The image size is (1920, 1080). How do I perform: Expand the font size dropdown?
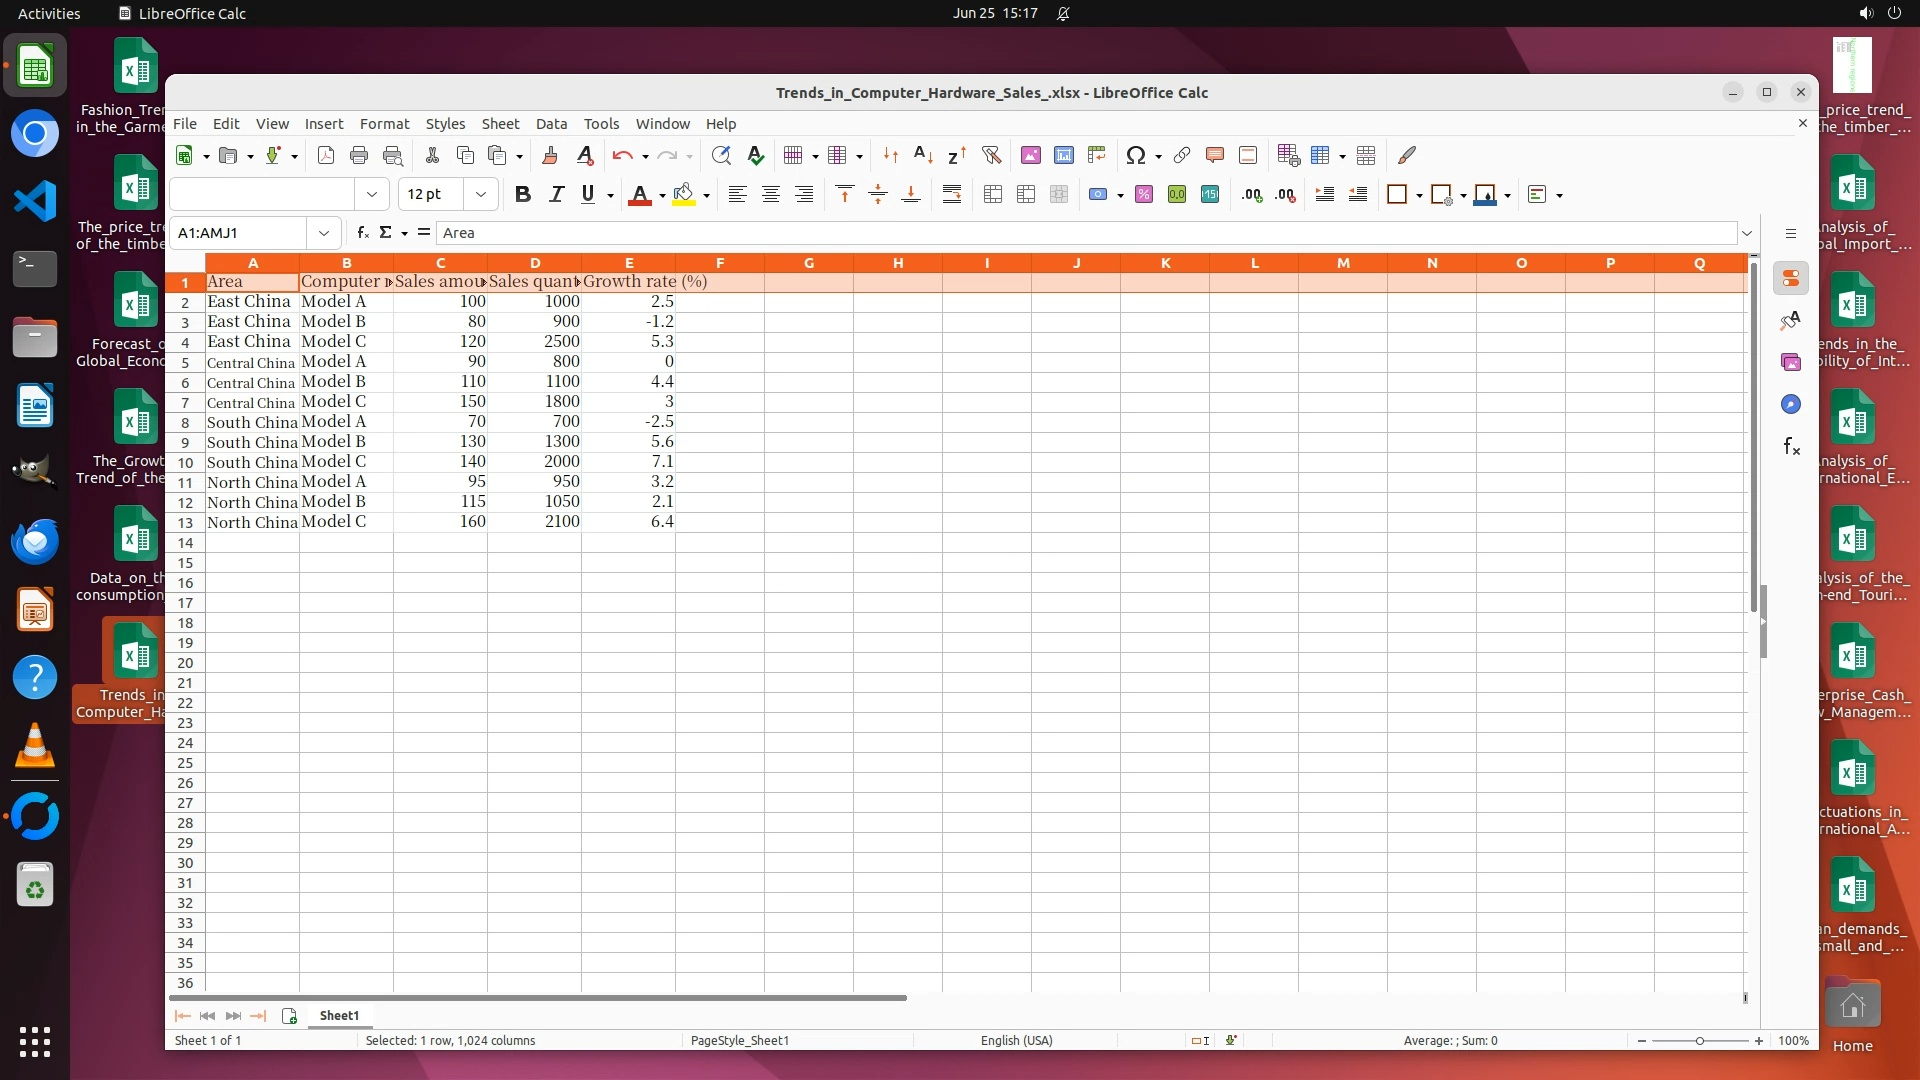[x=481, y=195]
